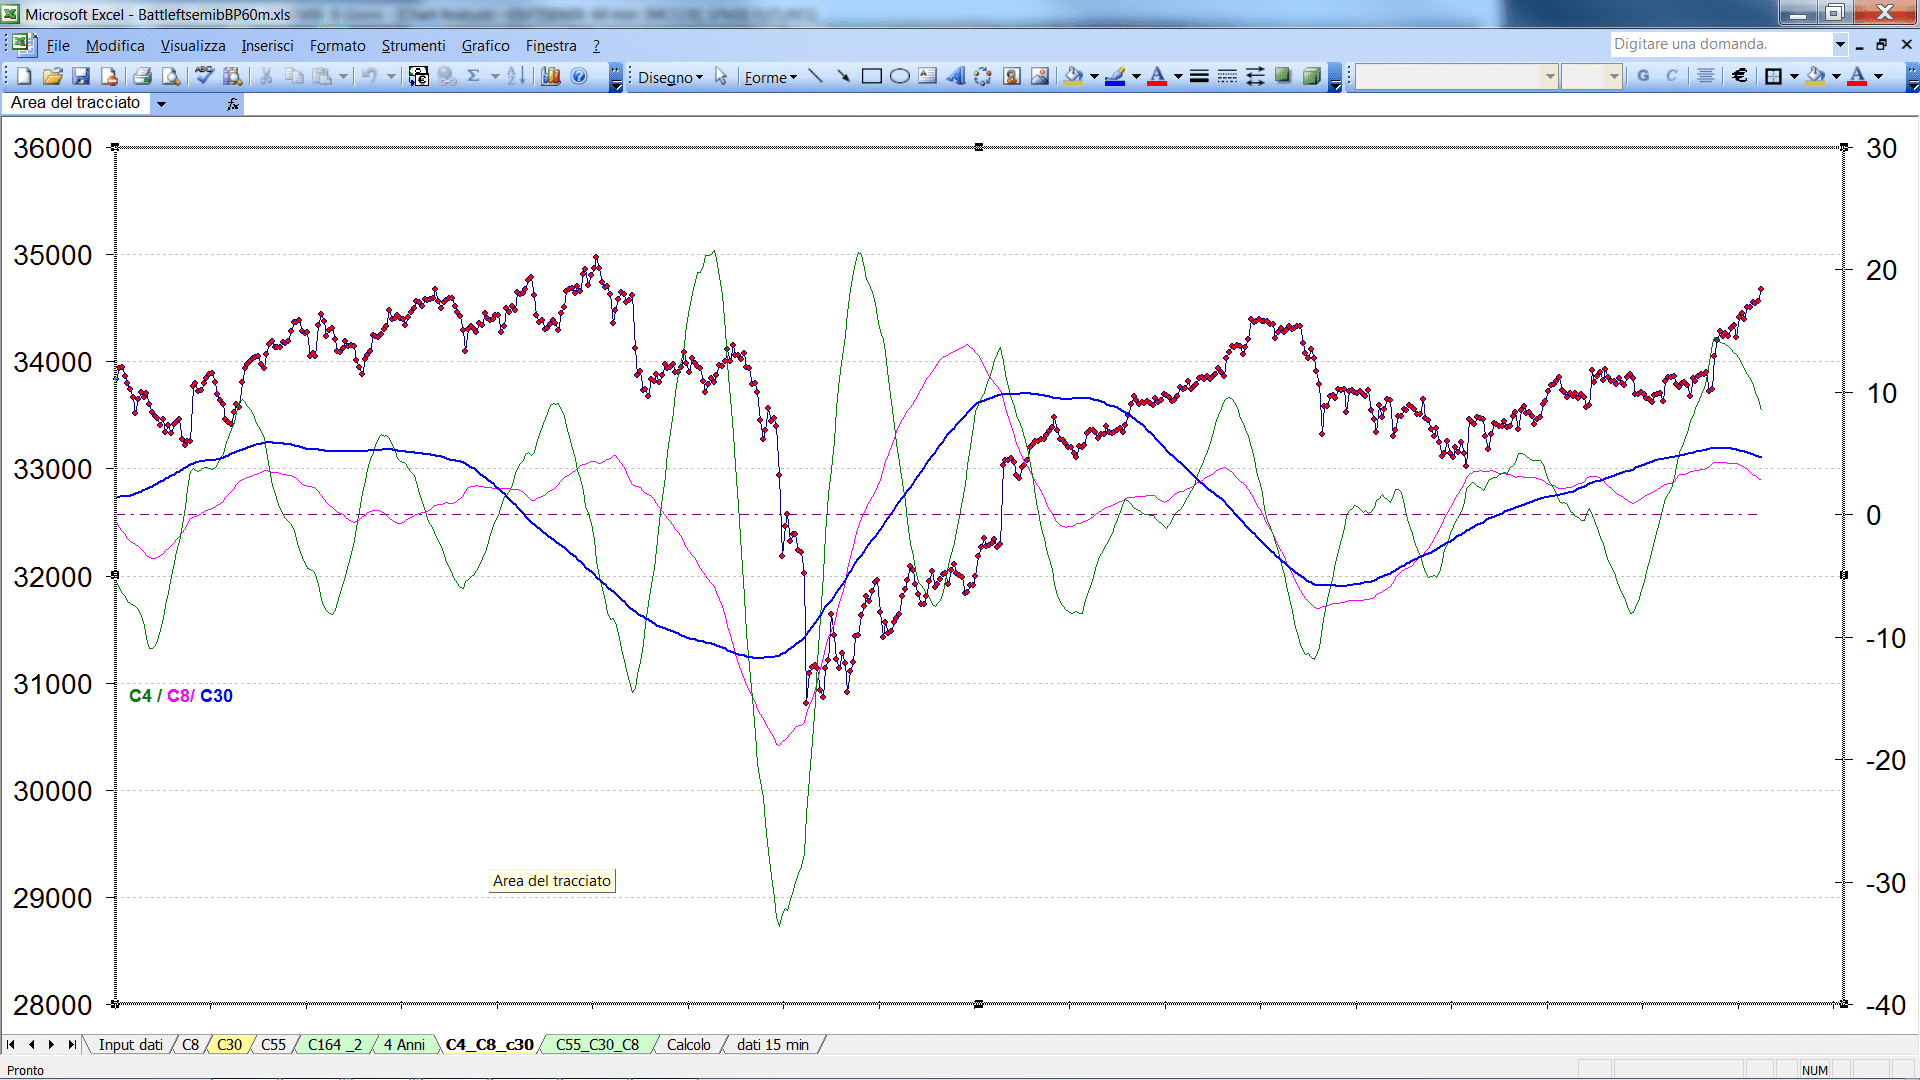Click the Sort ascending A-Z icon
Screen dimensions: 1920x1080
[x=516, y=76]
